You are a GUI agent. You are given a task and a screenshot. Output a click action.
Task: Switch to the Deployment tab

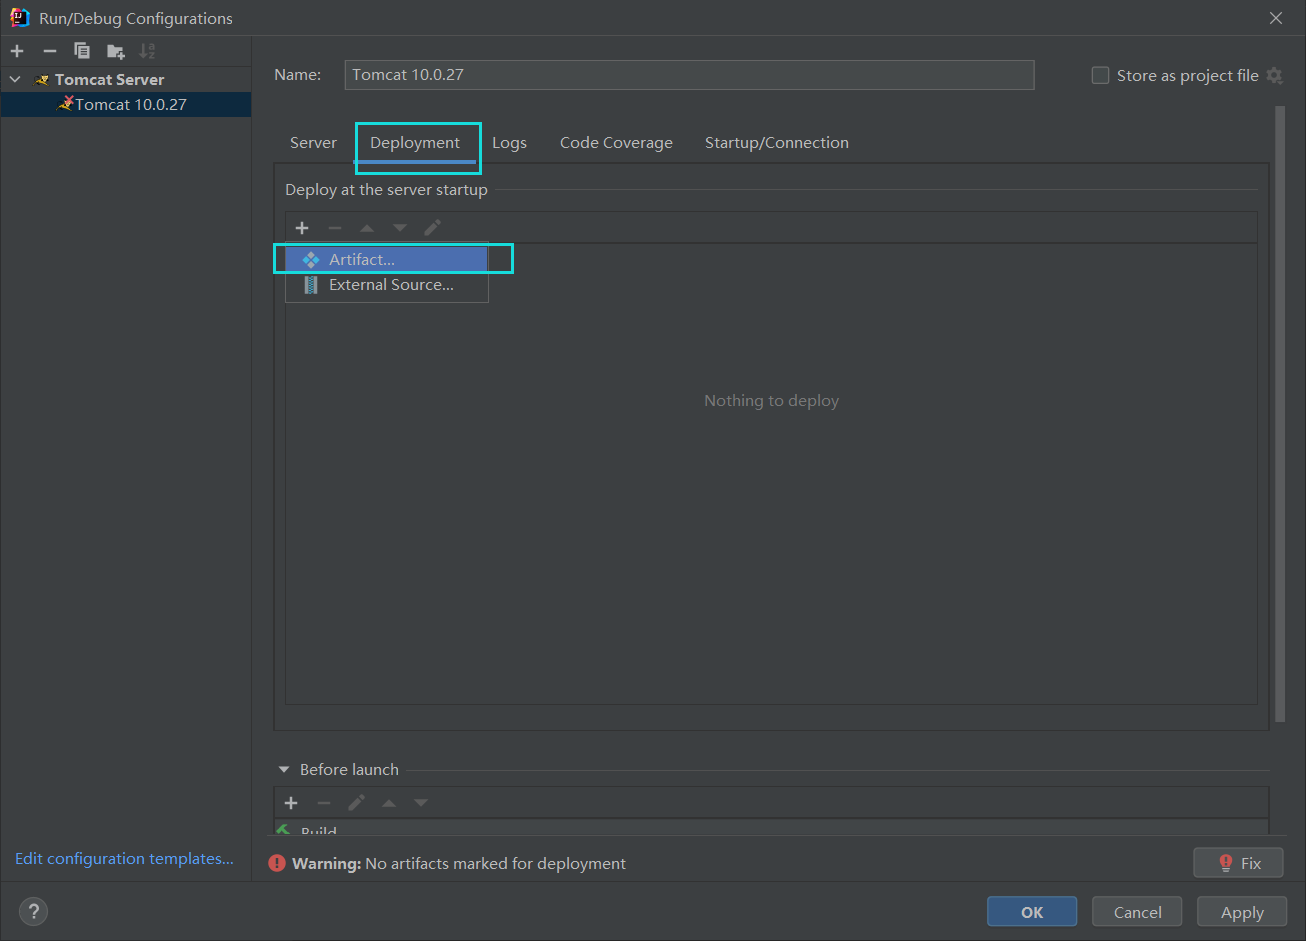(415, 143)
